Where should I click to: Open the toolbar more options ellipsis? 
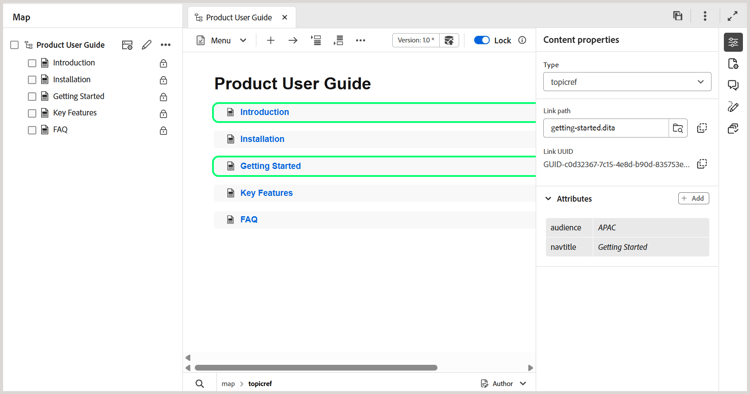361,41
